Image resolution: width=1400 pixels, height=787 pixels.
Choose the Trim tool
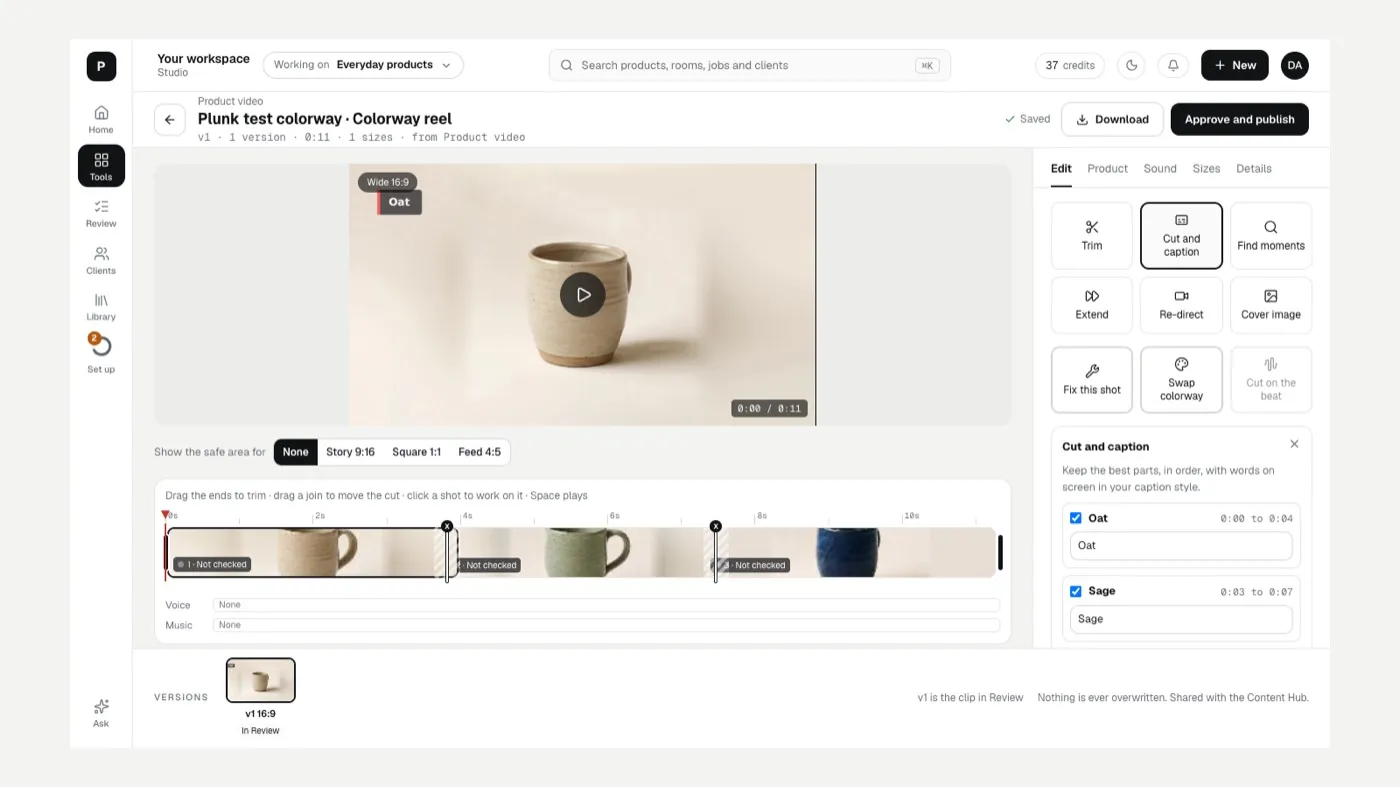[1092, 236]
